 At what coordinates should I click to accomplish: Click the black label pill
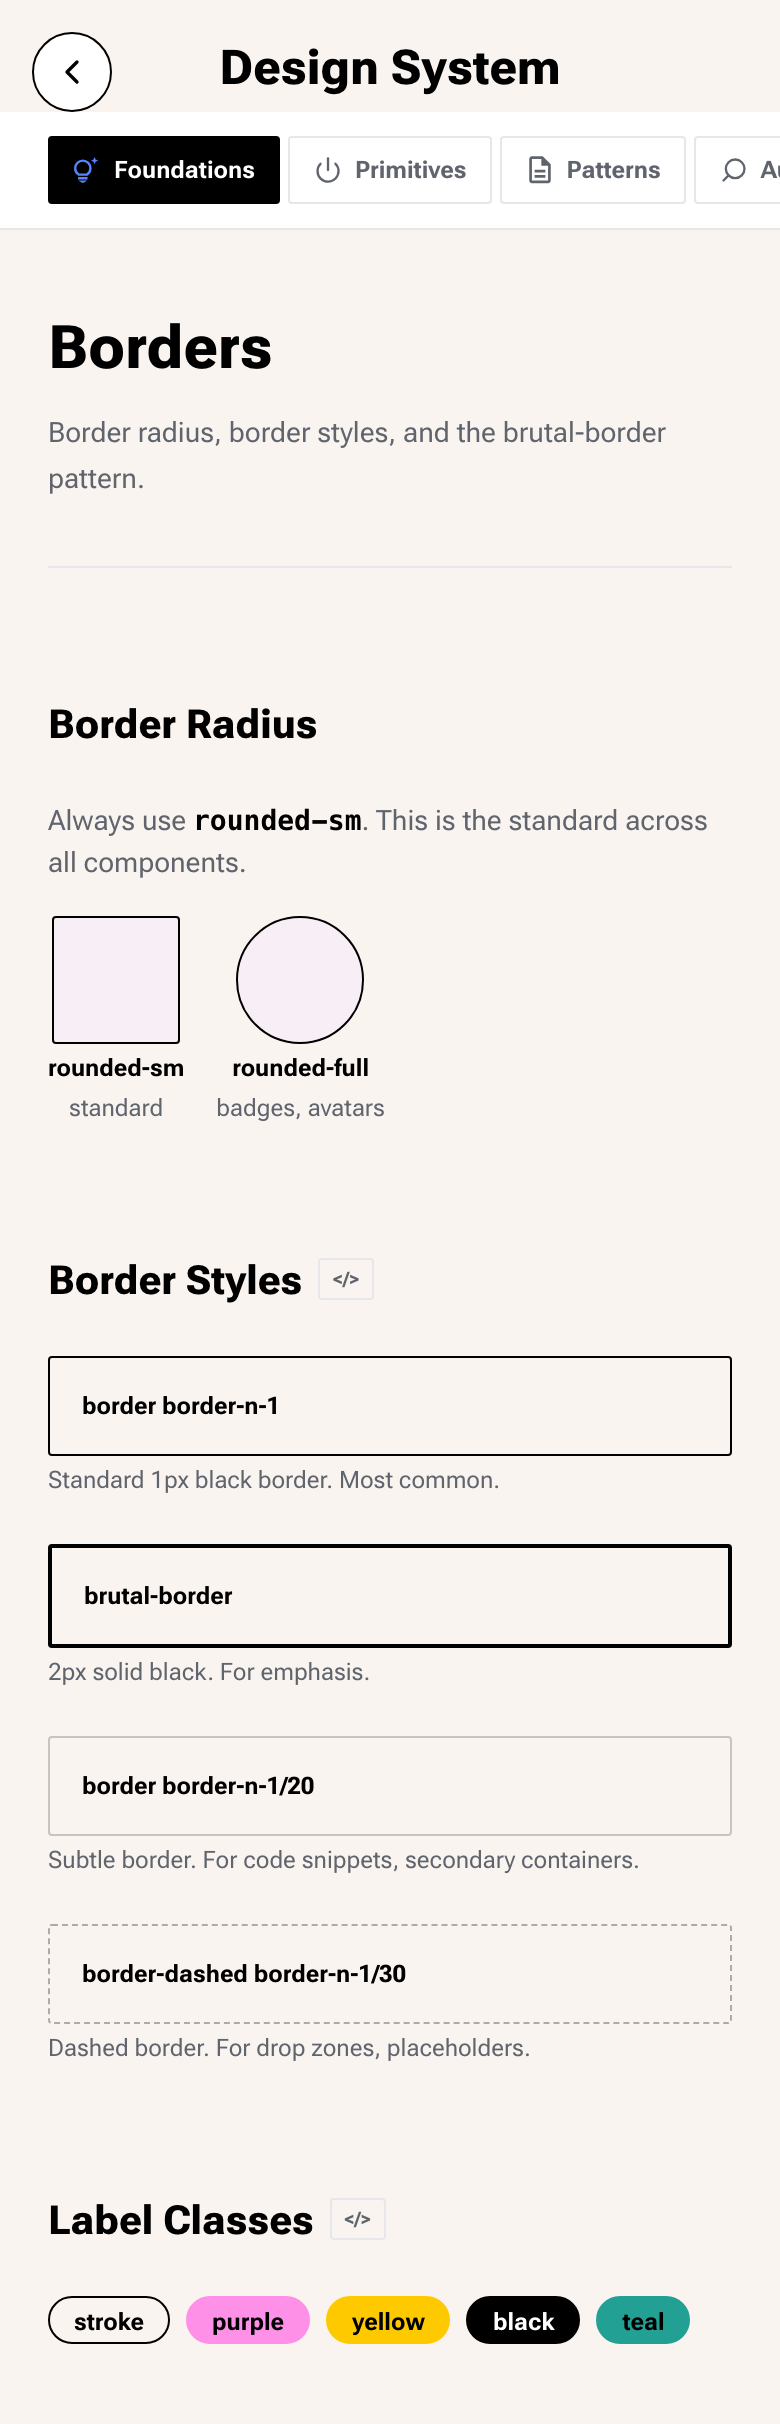tap(523, 2320)
